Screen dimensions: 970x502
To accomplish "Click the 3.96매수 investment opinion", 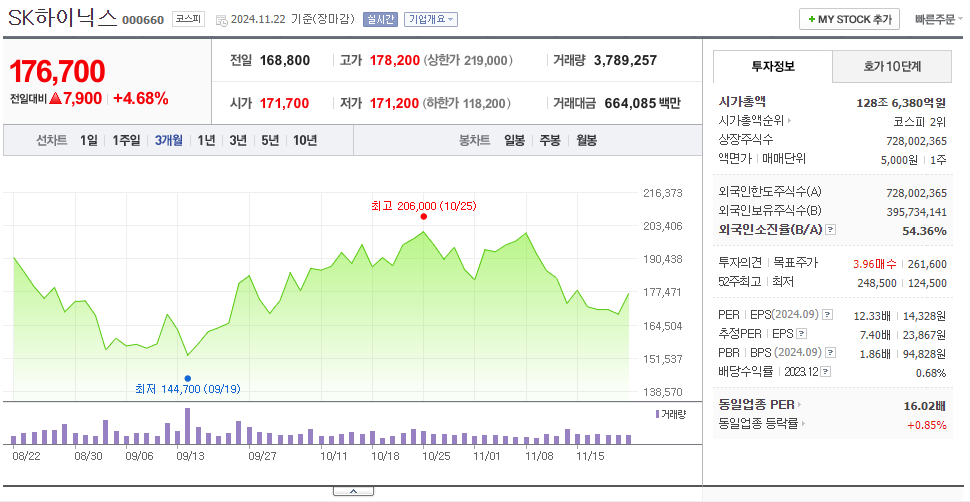I will [x=874, y=264].
